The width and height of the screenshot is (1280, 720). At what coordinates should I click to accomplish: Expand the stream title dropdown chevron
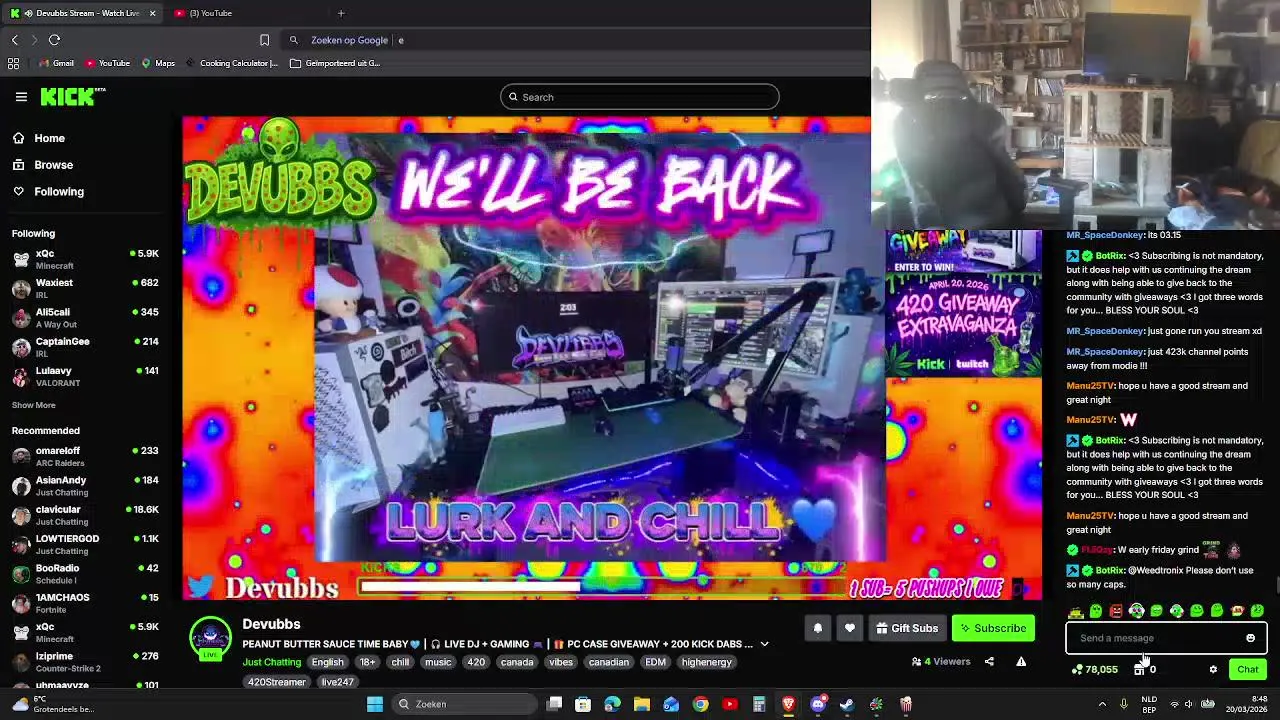click(764, 645)
